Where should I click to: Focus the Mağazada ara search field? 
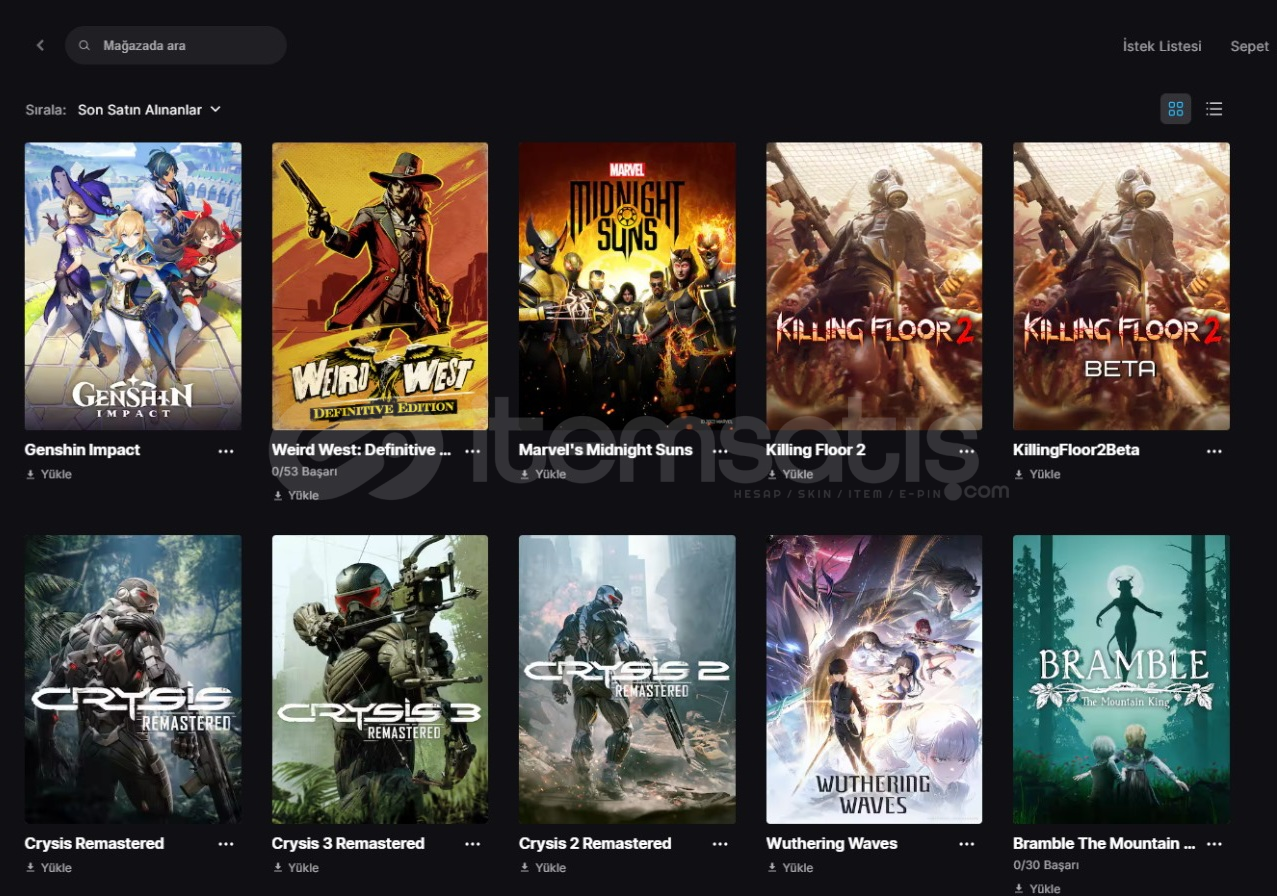point(176,45)
